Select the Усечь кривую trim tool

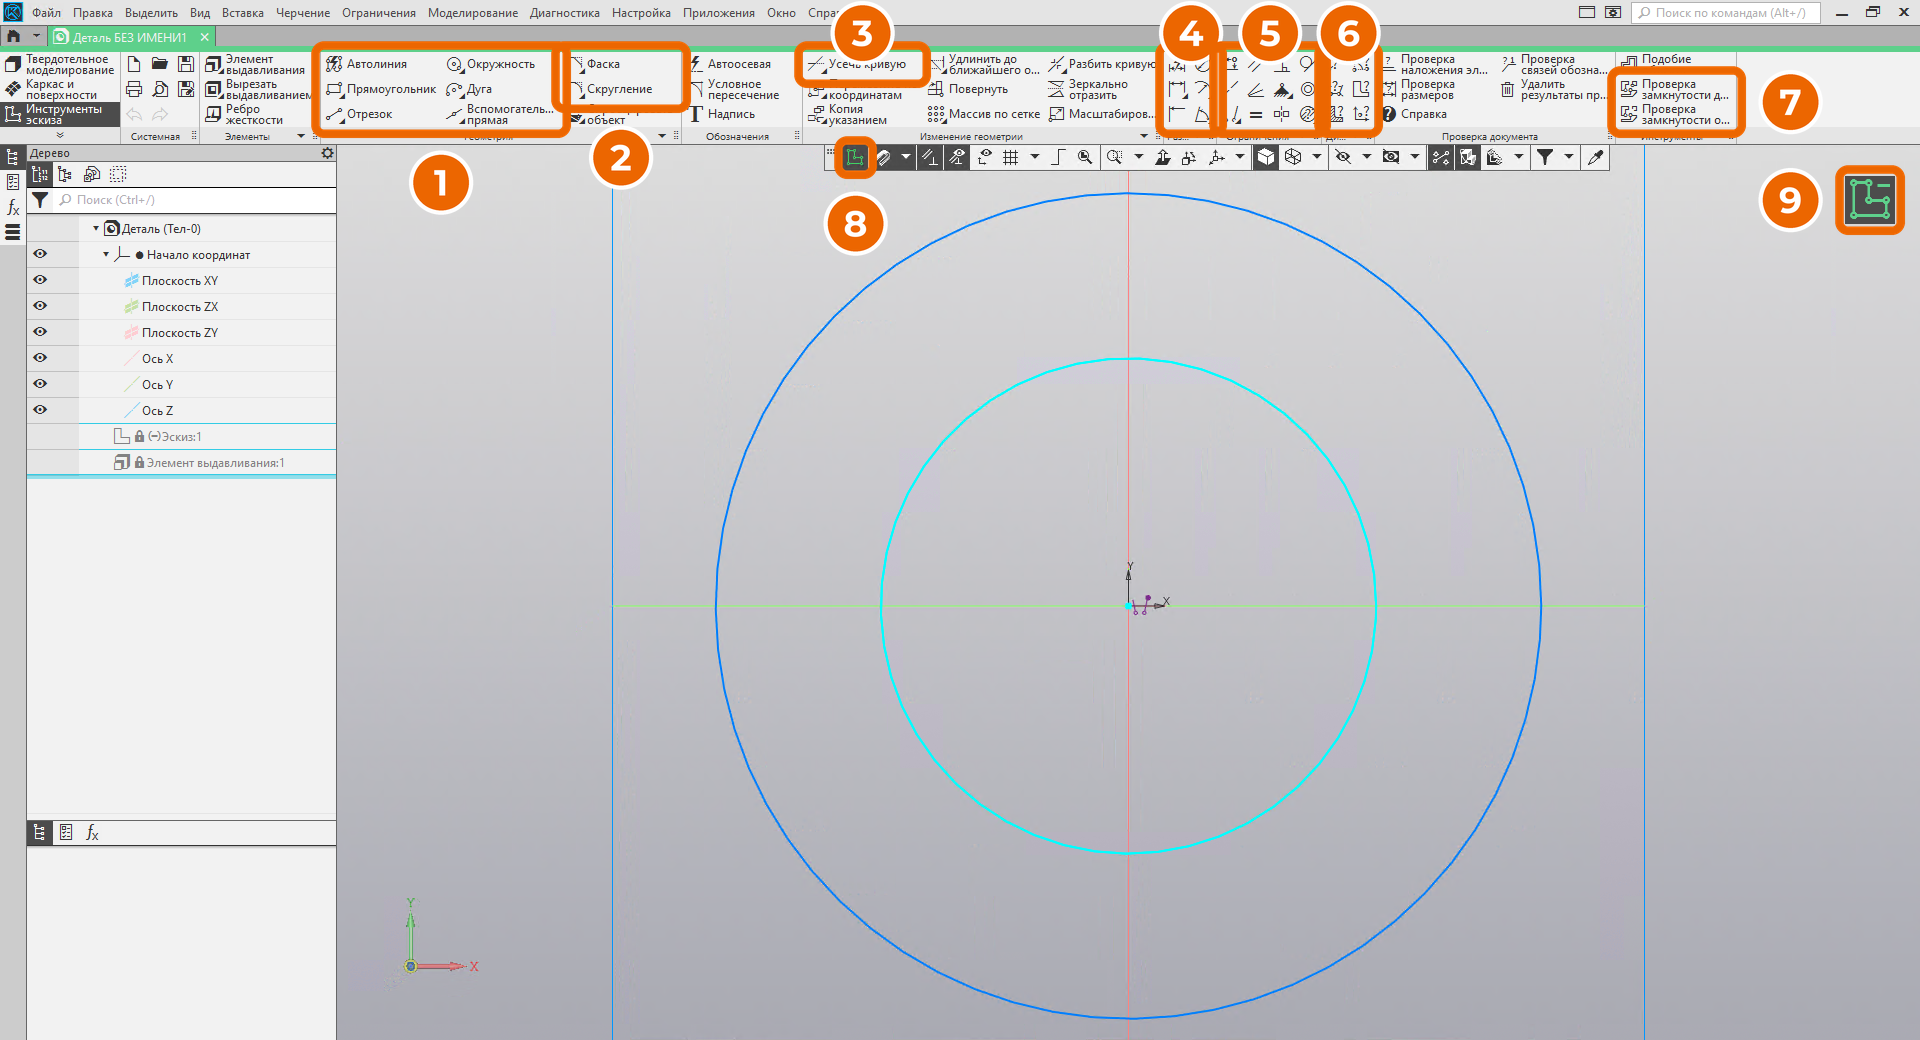858,64
